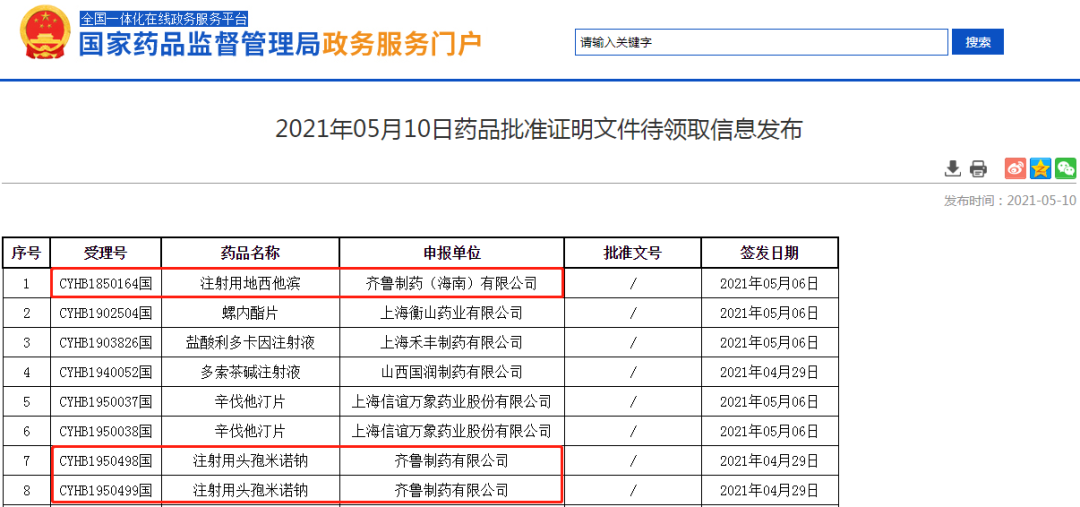
Task: Click sequence number 1 cell
Action: (x=26, y=283)
